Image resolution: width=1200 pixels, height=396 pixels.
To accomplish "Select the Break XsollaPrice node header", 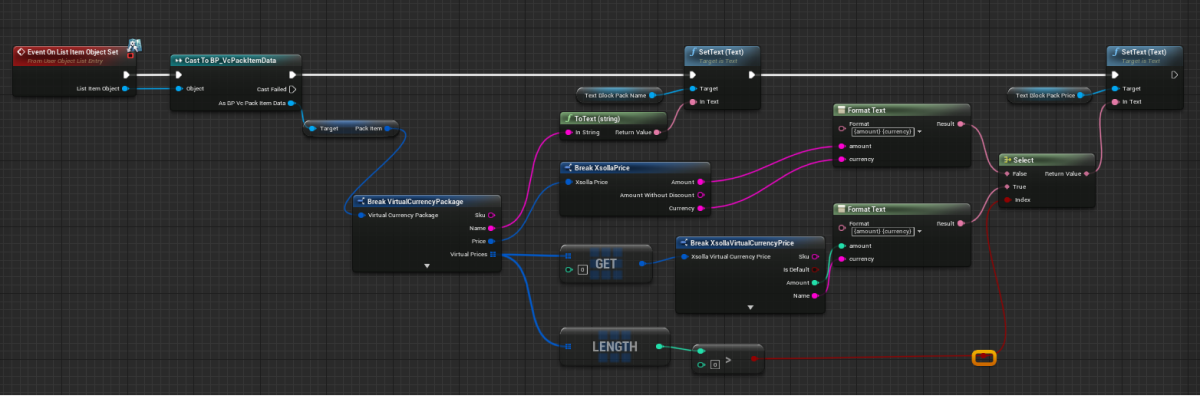I will 634,168.
